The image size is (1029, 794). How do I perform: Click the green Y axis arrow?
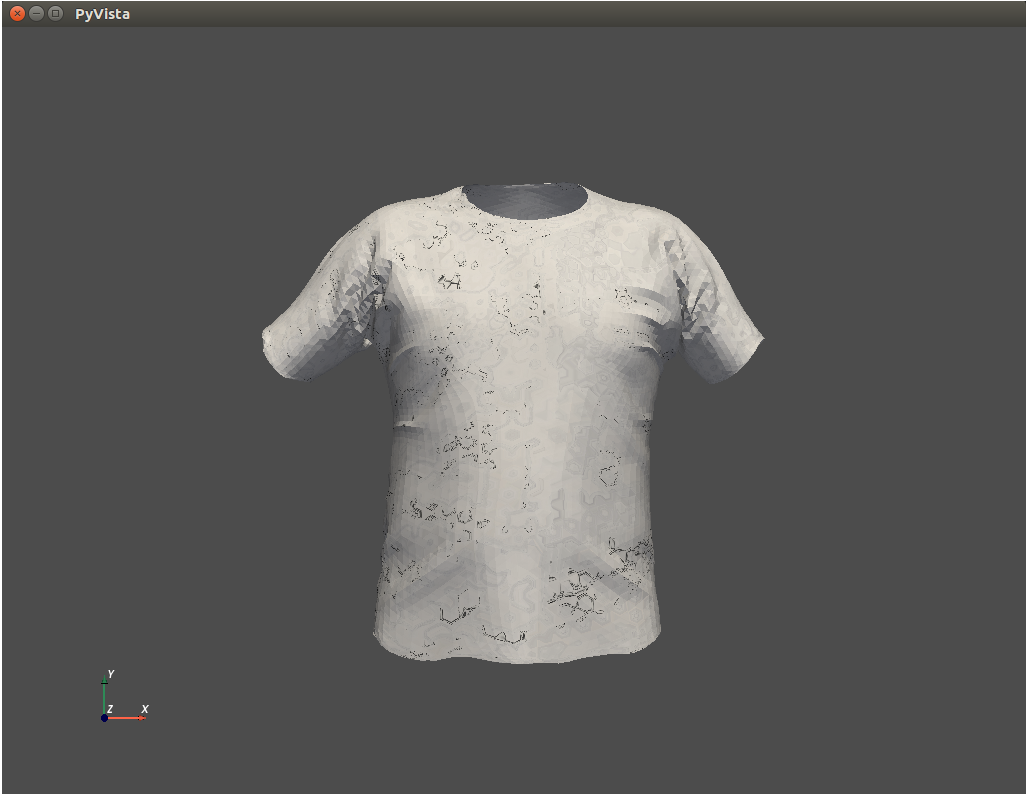tap(104, 696)
